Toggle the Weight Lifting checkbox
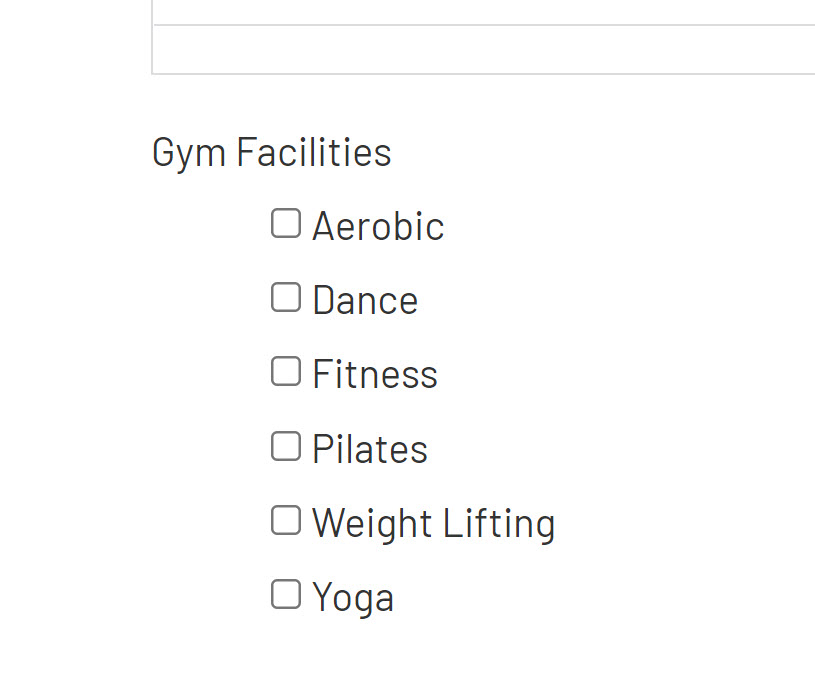 [x=286, y=520]
